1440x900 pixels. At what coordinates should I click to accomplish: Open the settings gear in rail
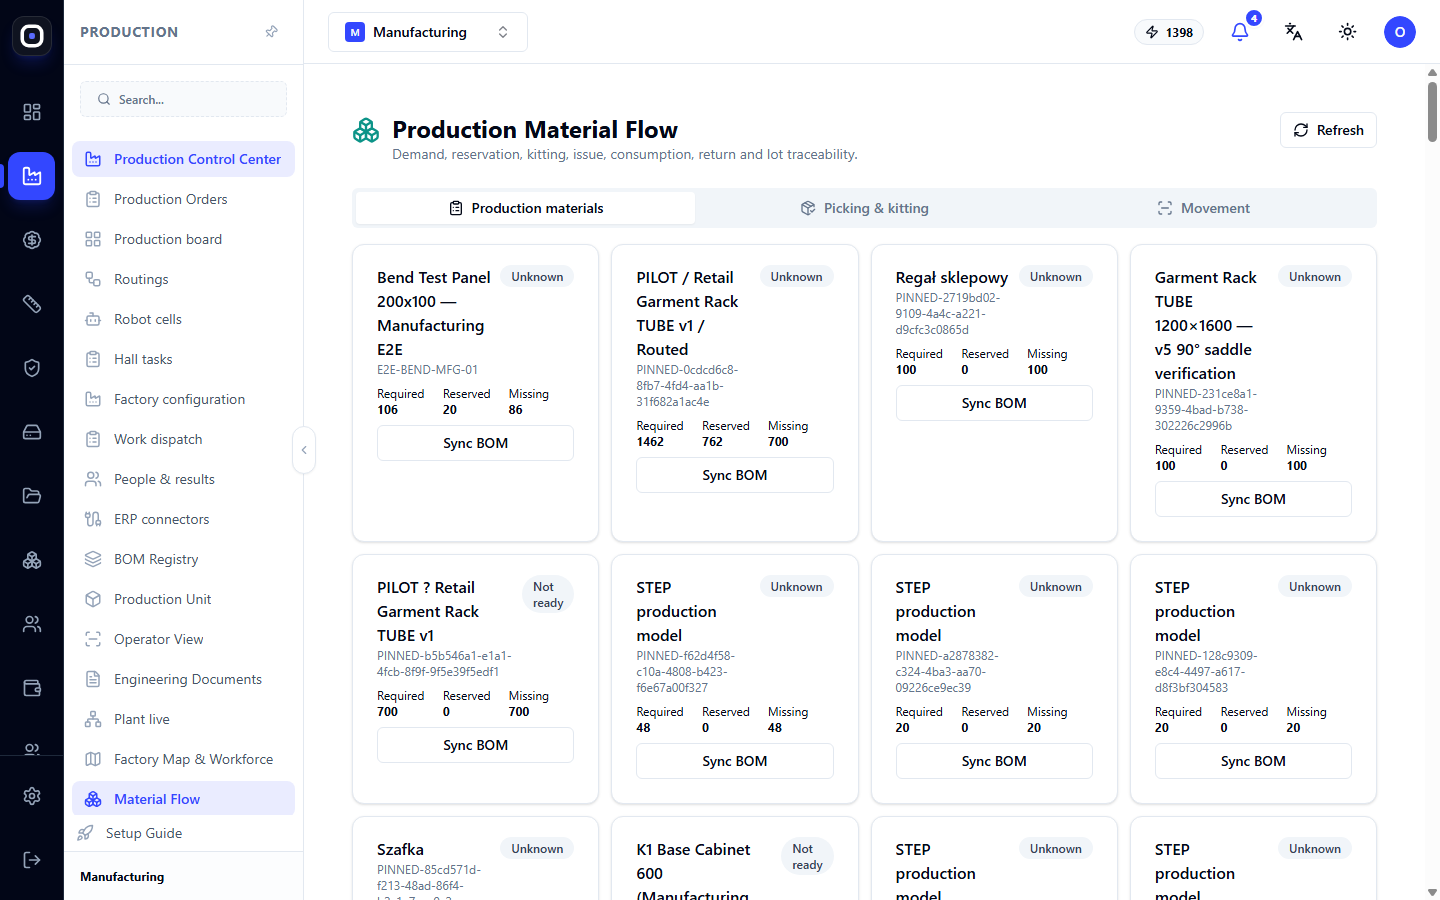coord(32,796)
